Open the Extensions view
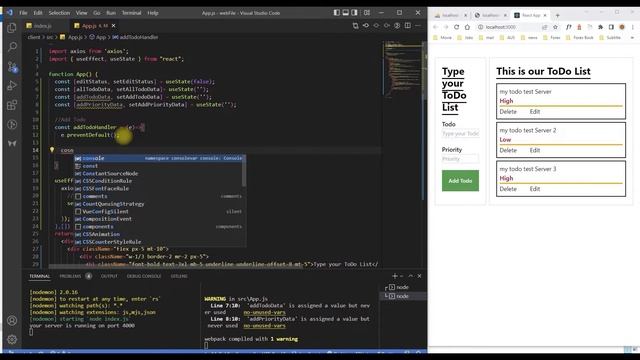 pyautogui.click(x=12, y=105)
